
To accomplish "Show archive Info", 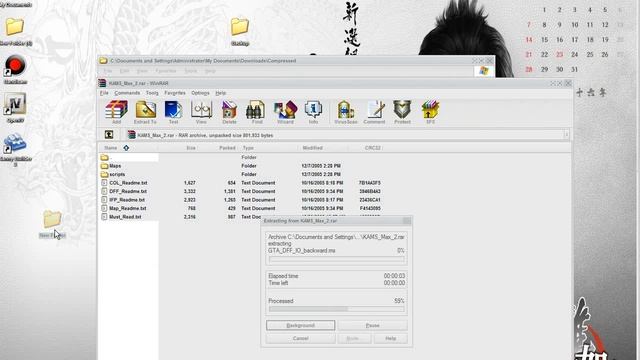I will click(x=313, y=112).
